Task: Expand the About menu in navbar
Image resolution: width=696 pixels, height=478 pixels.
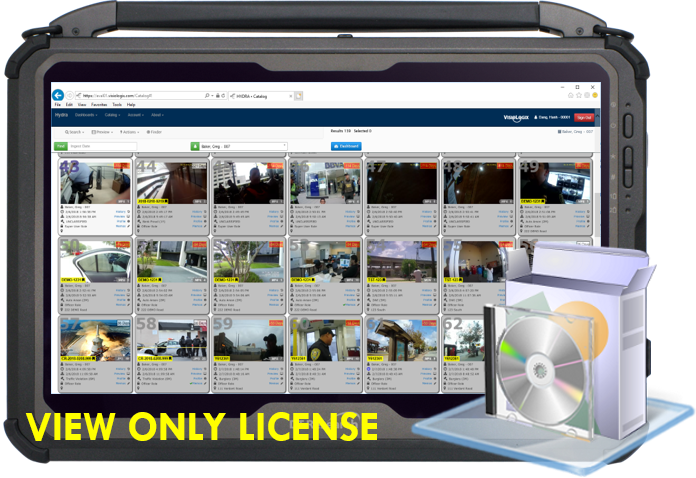Action: (x=157, y=116)
